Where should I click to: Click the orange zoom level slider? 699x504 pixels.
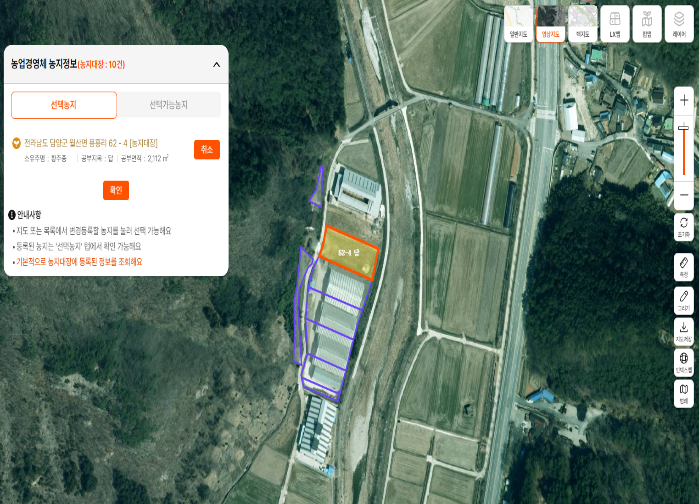coord(683,152)
